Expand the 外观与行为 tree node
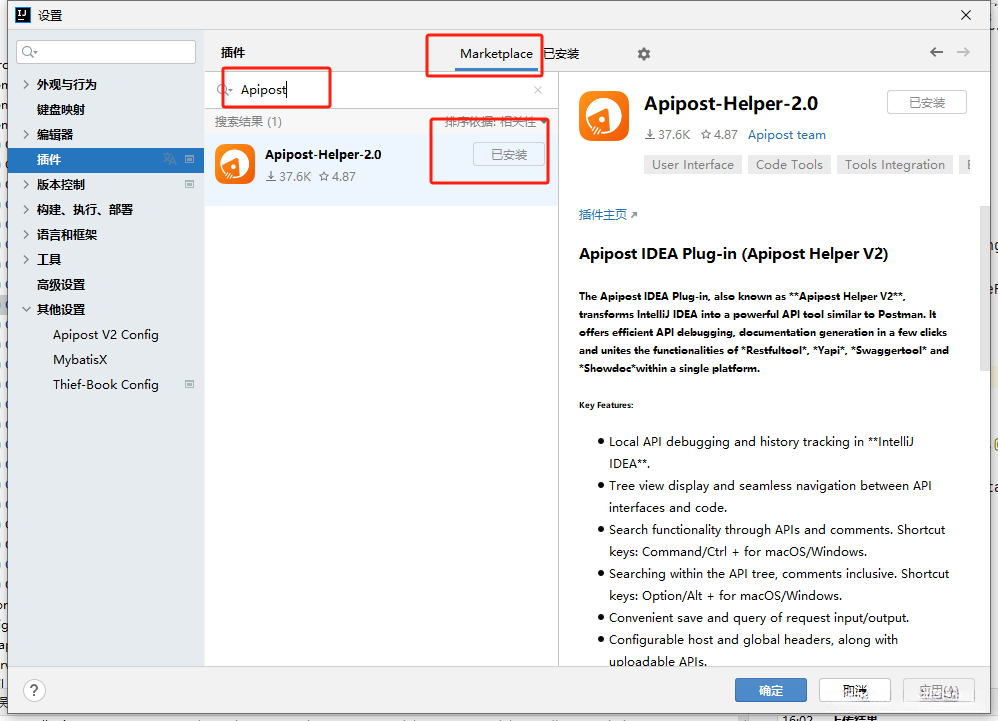The width and height of the screenshot is (998, 721). click(x=26, y=84)
